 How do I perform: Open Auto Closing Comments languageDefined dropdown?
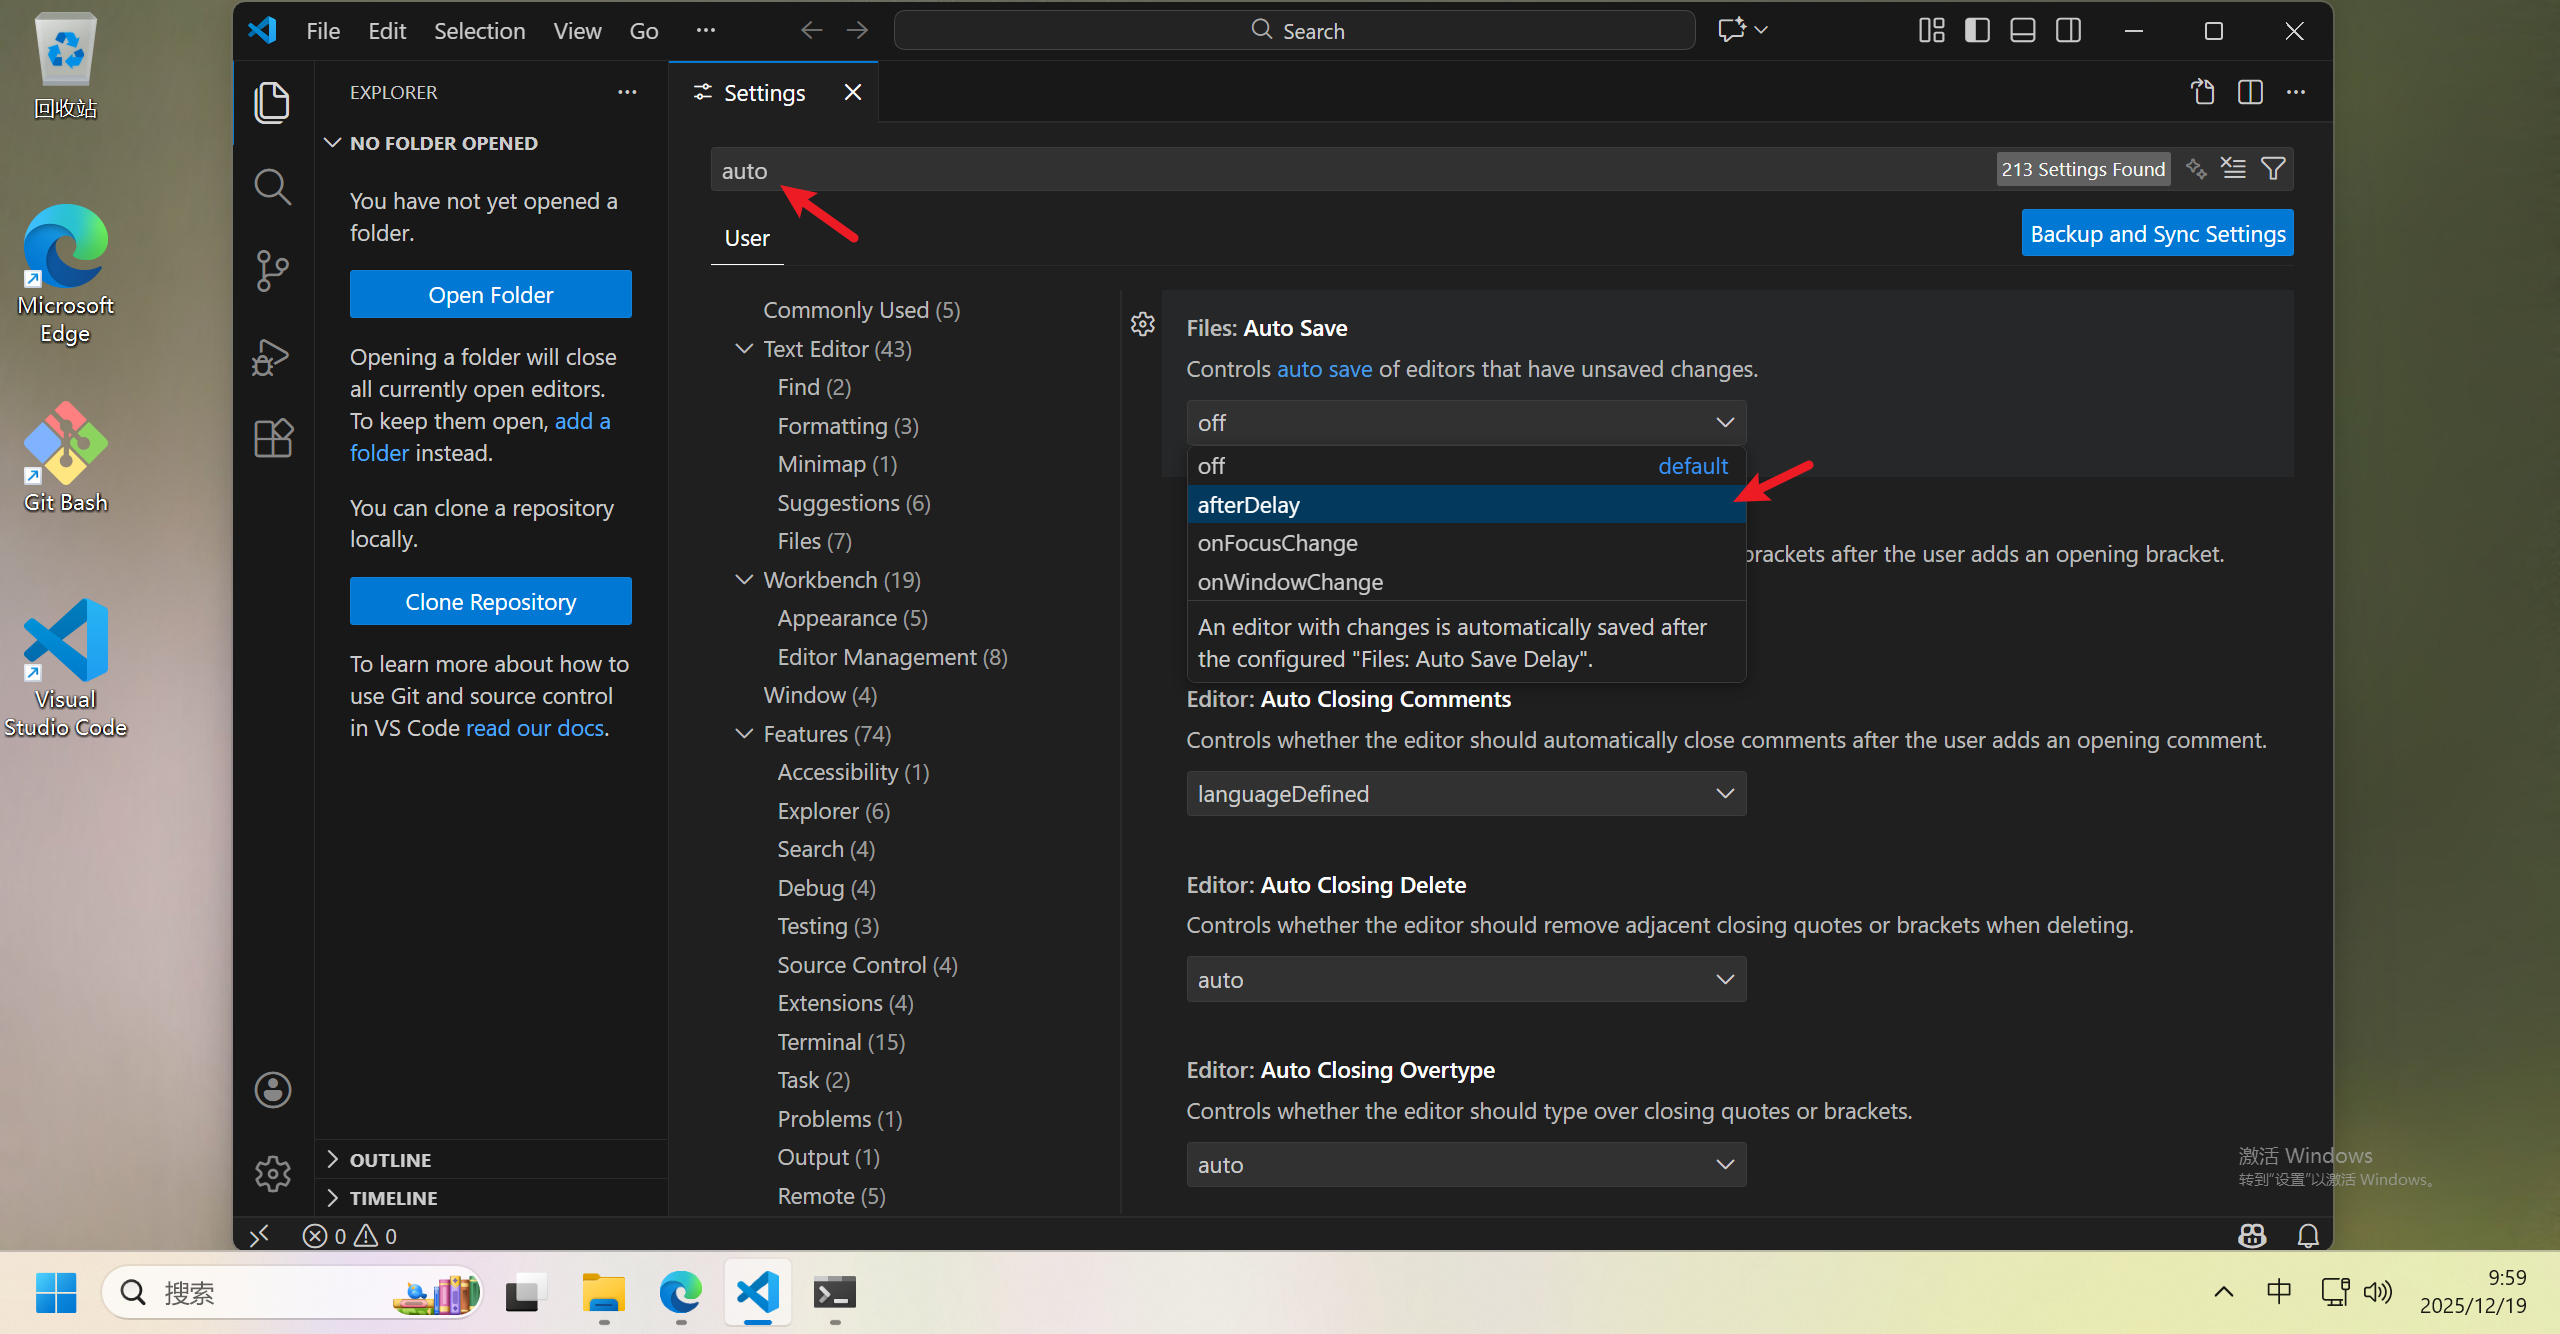1465,794
